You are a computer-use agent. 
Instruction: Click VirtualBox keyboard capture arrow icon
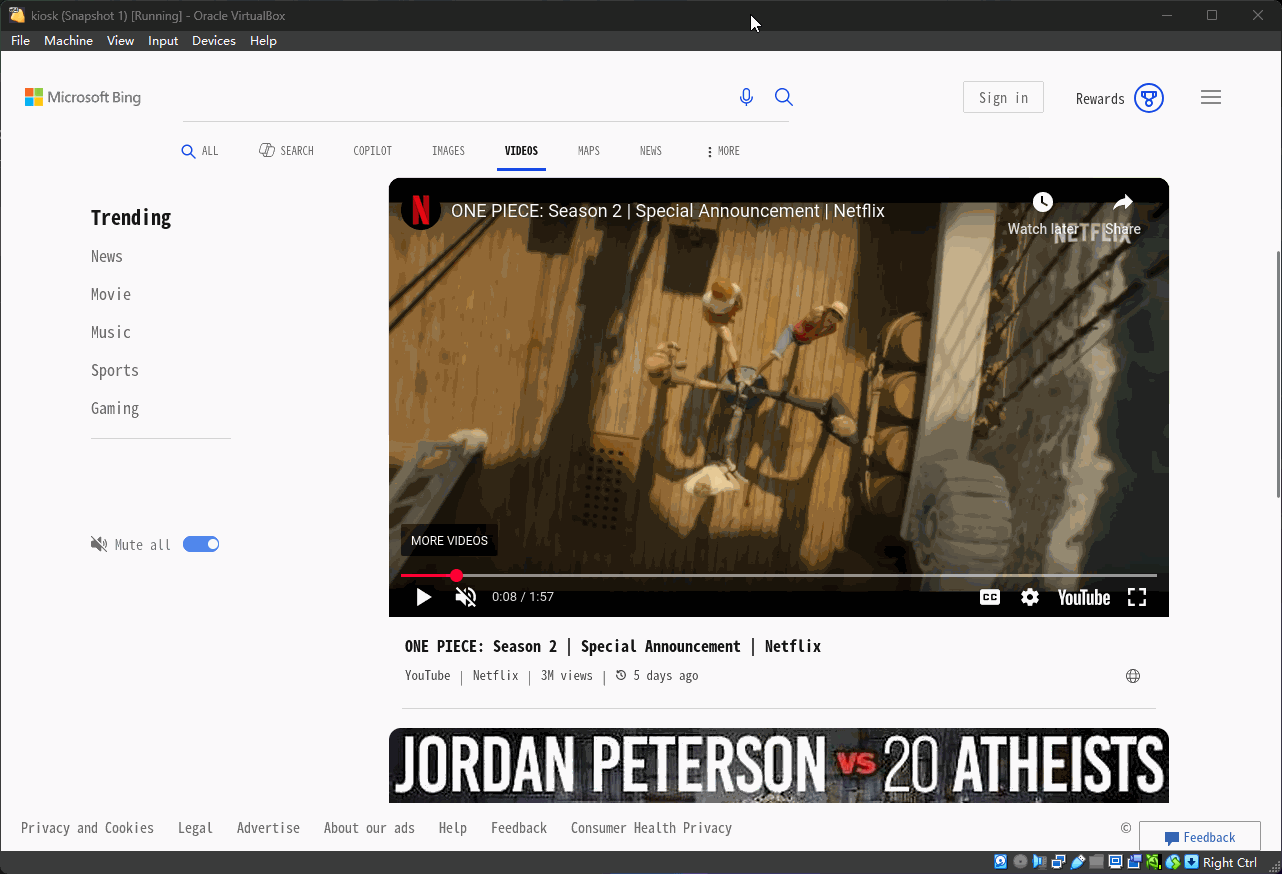(1191, 862)
